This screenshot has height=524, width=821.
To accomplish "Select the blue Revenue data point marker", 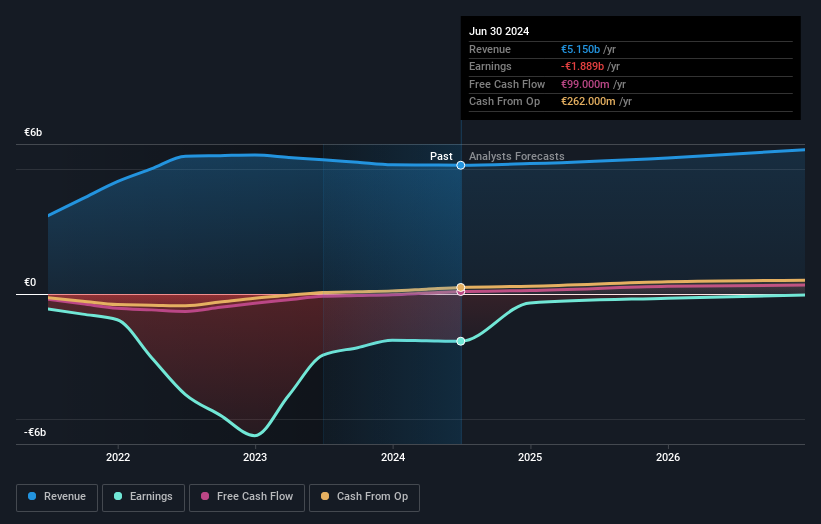I will point(461,165).
